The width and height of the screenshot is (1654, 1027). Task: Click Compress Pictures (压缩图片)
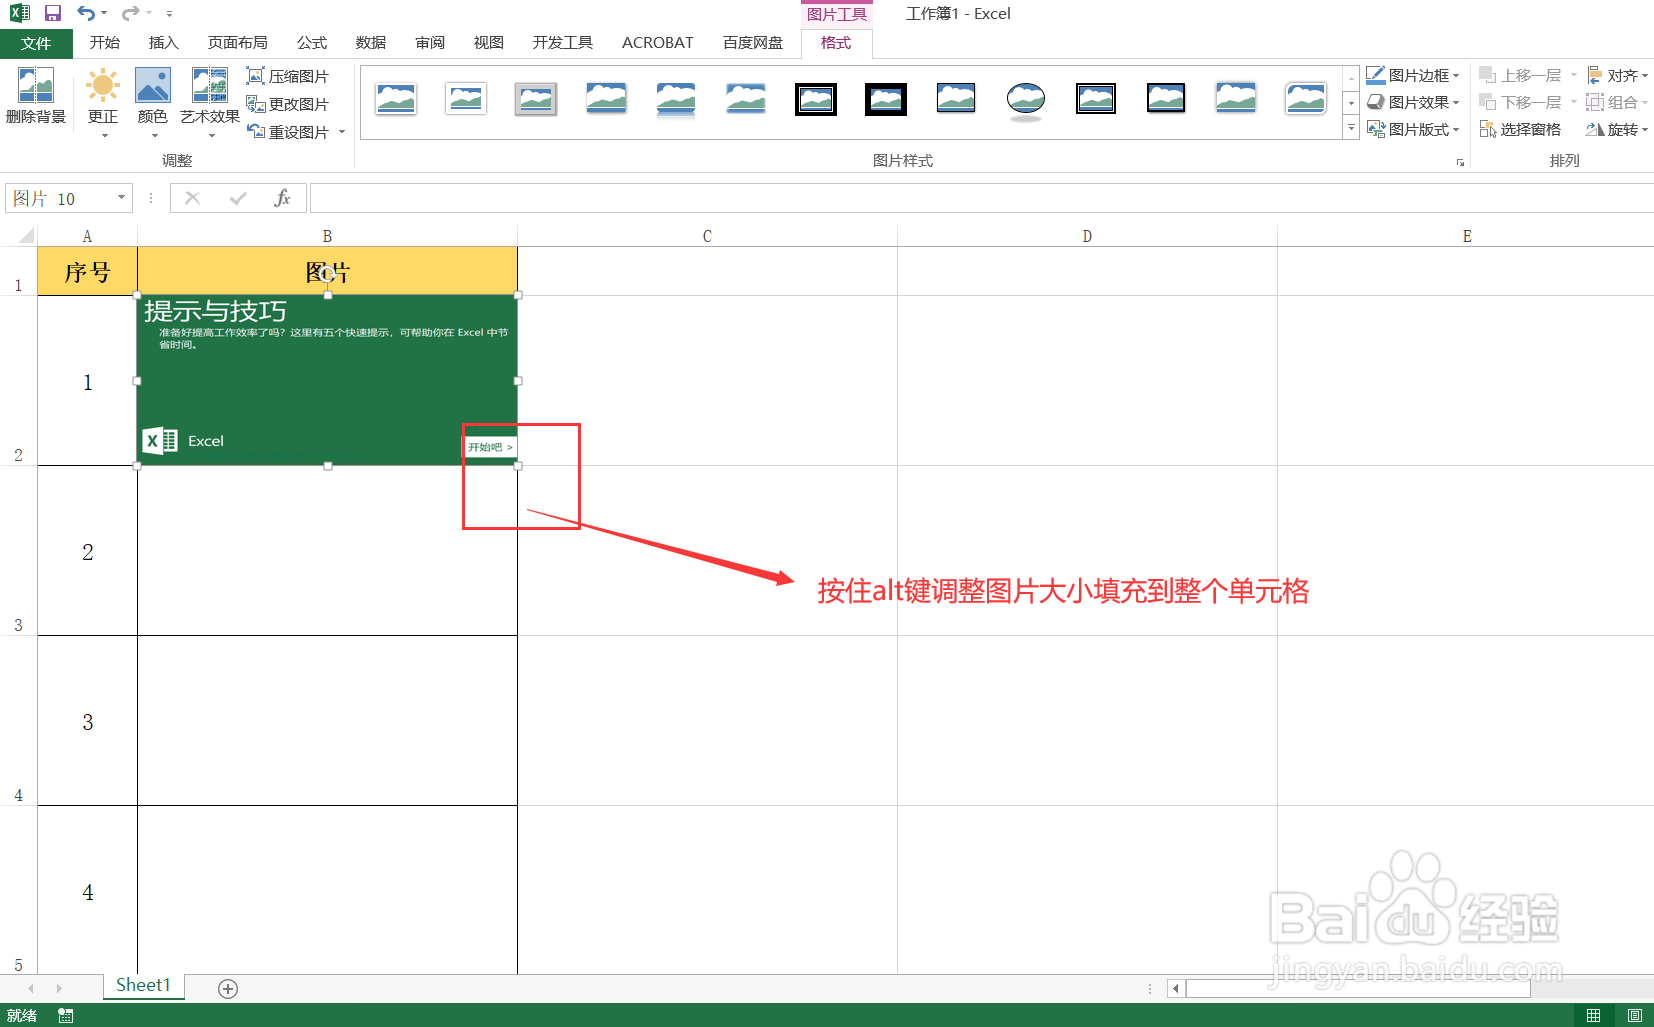pyautogui.click(x=288, y=76)
